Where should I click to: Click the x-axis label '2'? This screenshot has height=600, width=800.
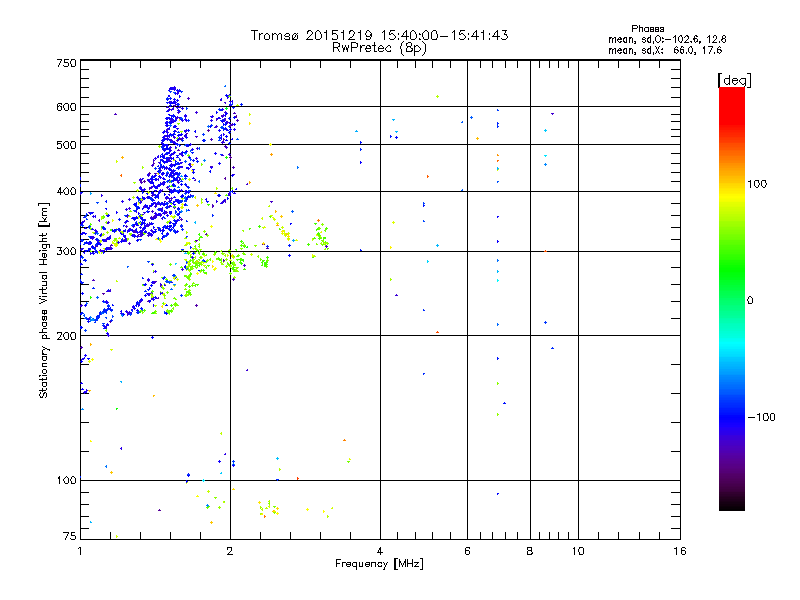[230, 551]
